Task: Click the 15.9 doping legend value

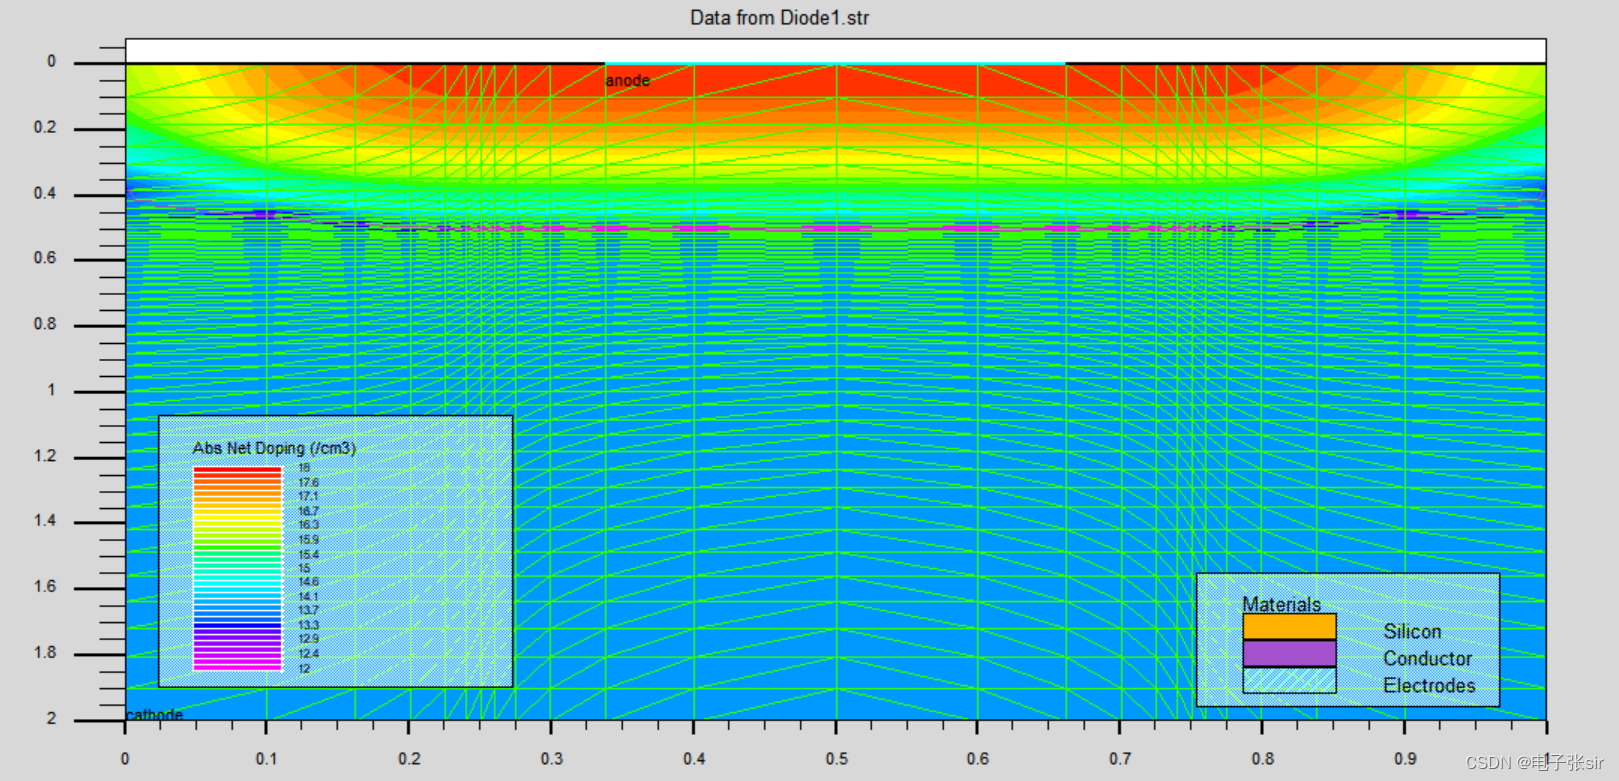Action: [308, 540]
